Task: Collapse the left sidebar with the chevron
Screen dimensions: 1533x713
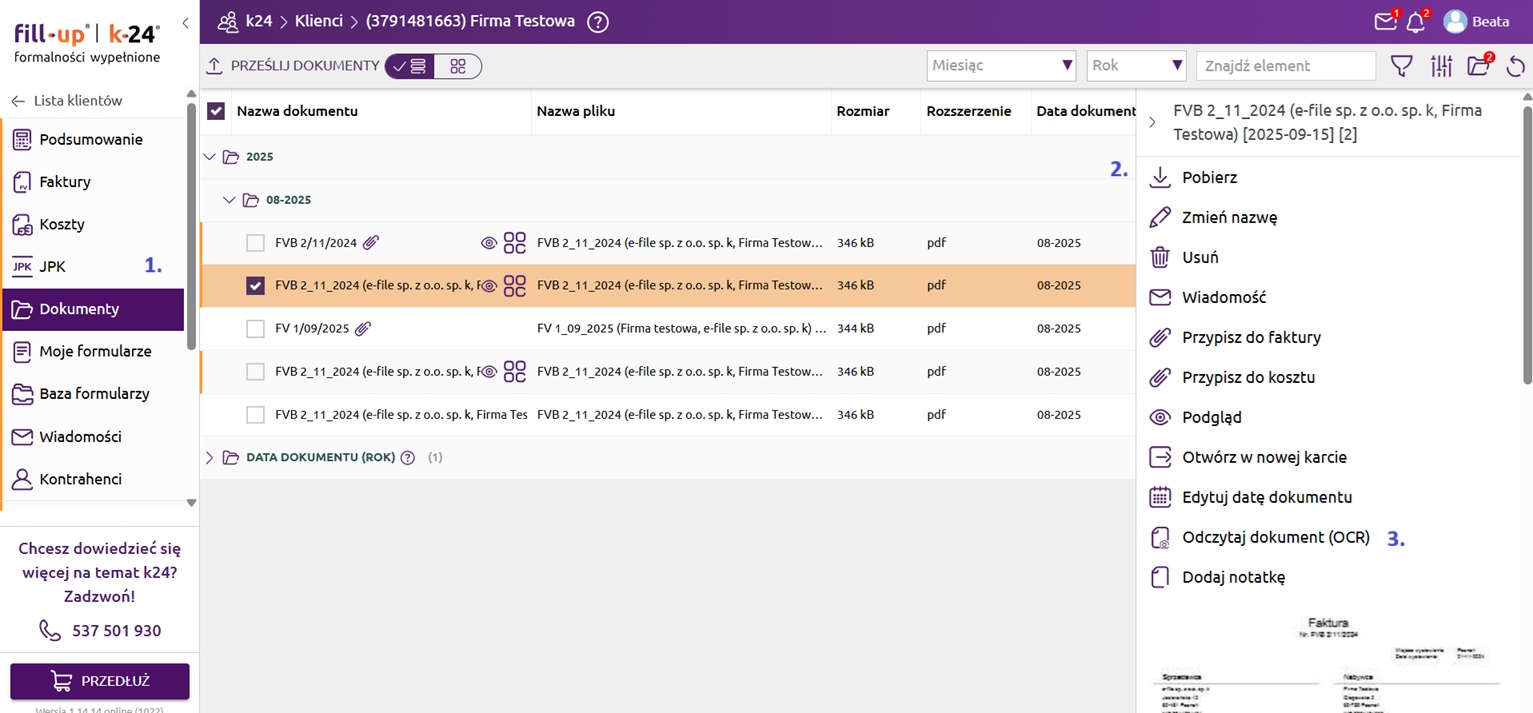Action: pyautogui.click(x=185, y=22)
